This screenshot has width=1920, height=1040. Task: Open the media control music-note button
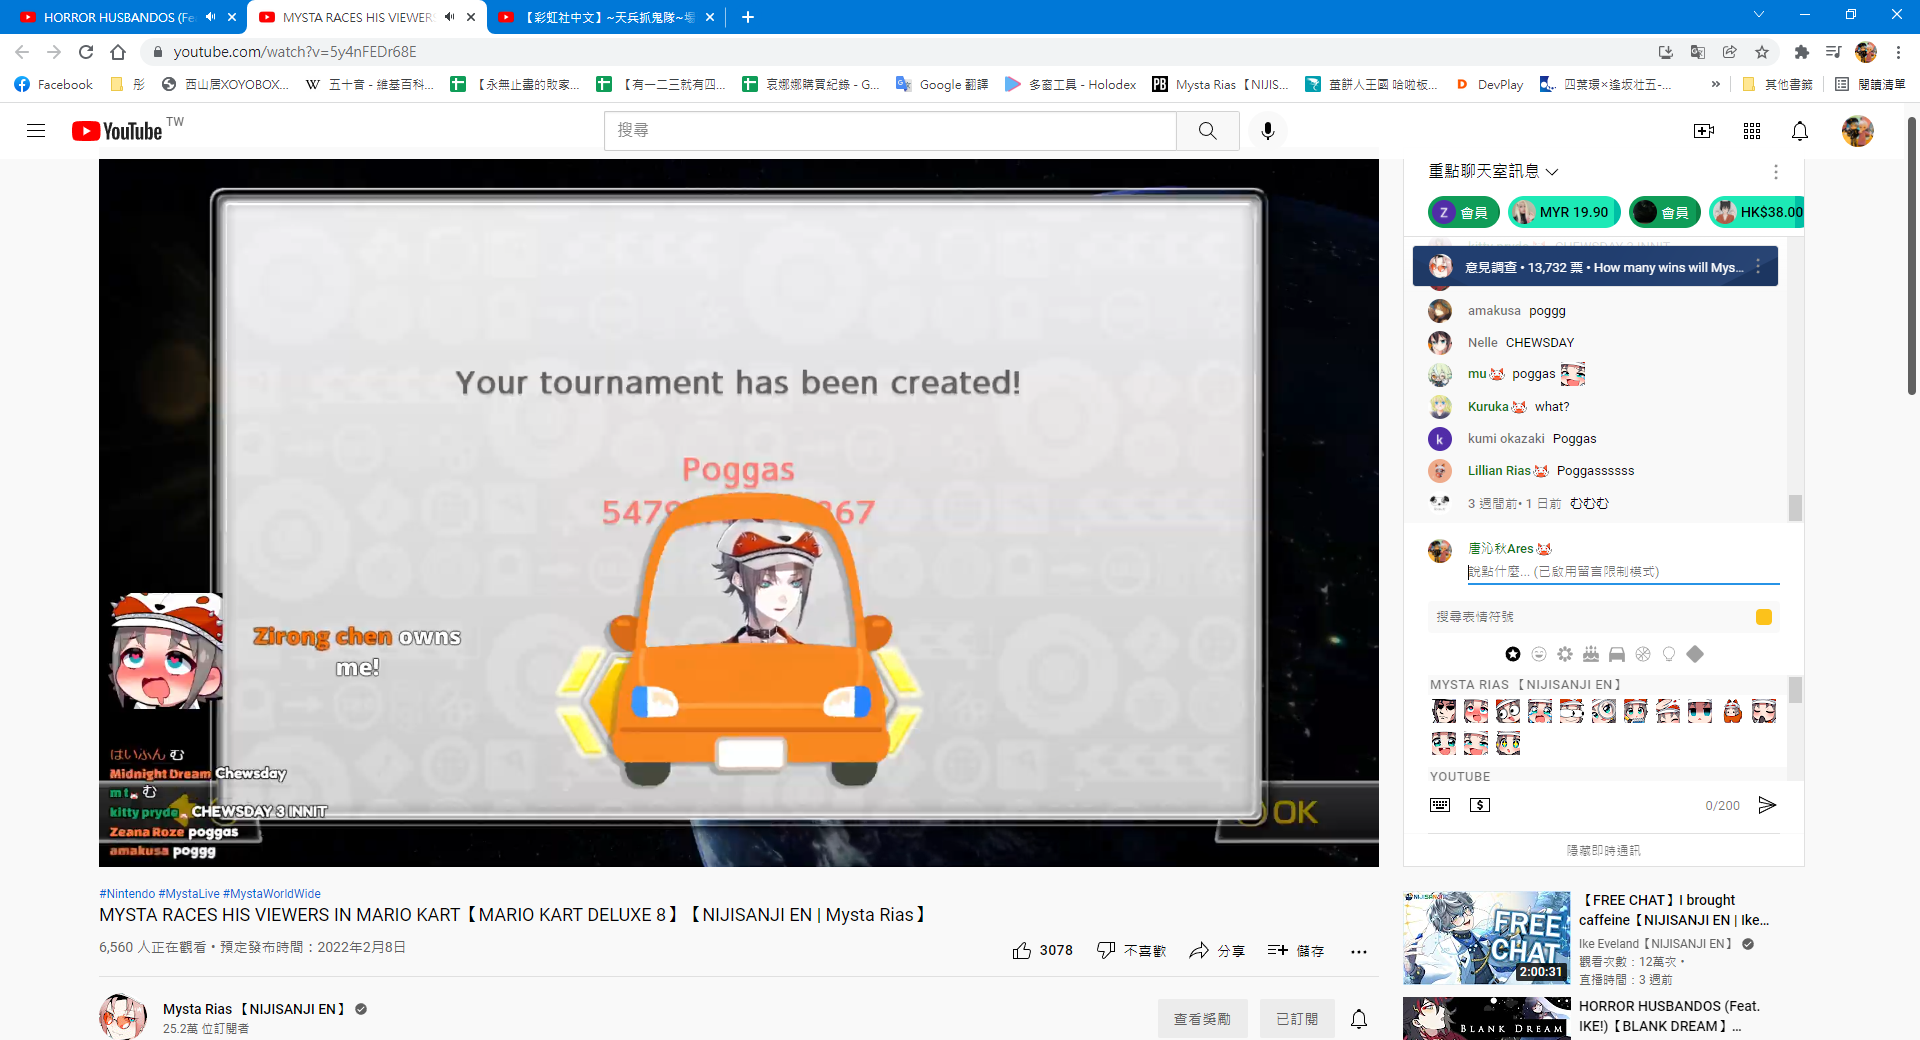coord(1833,52)
